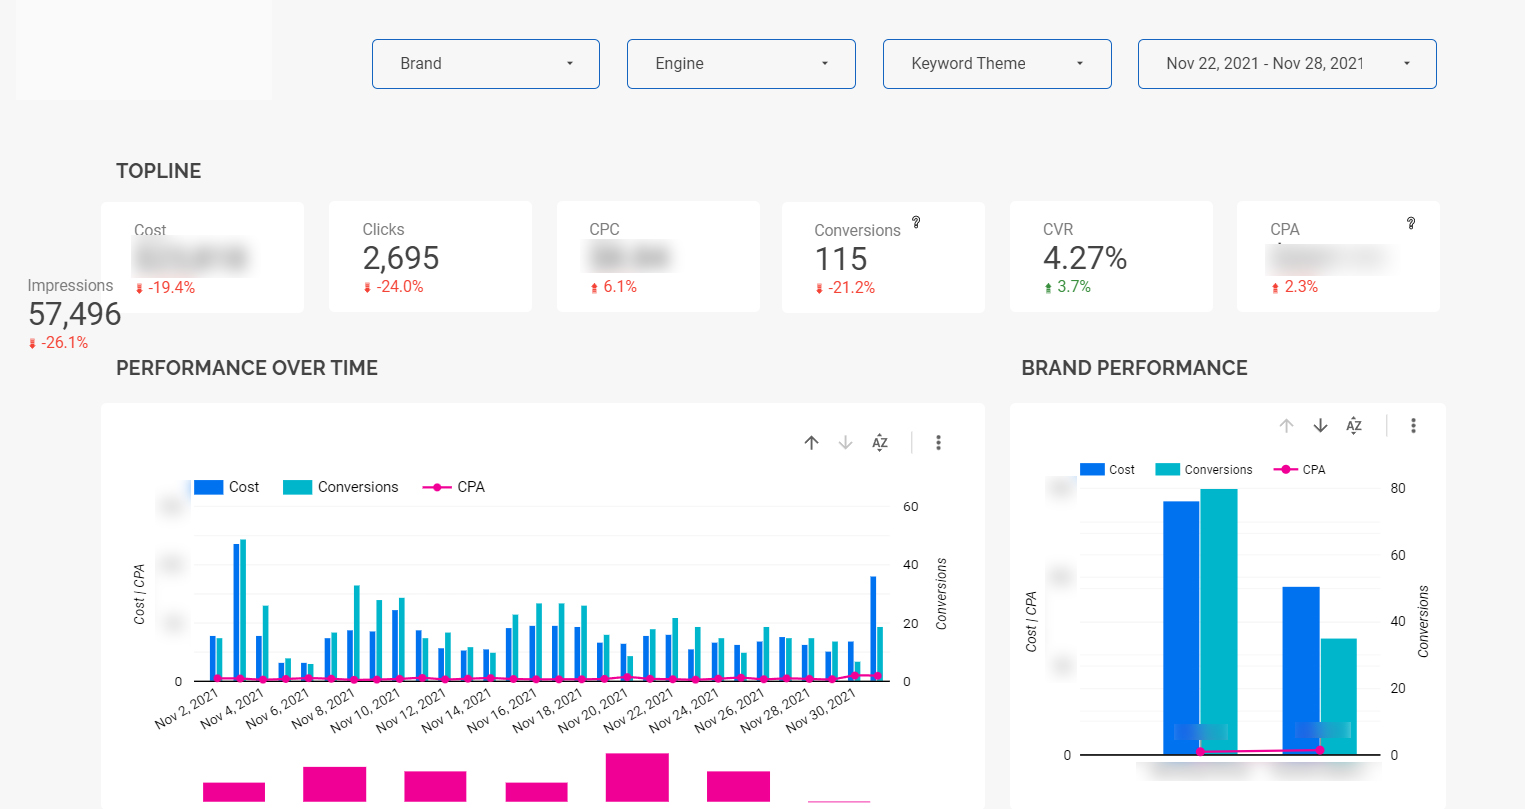Select the Conversions 115 scorecard value
The height and width of the screenshot is (809, 1525).
coord(841,259)
